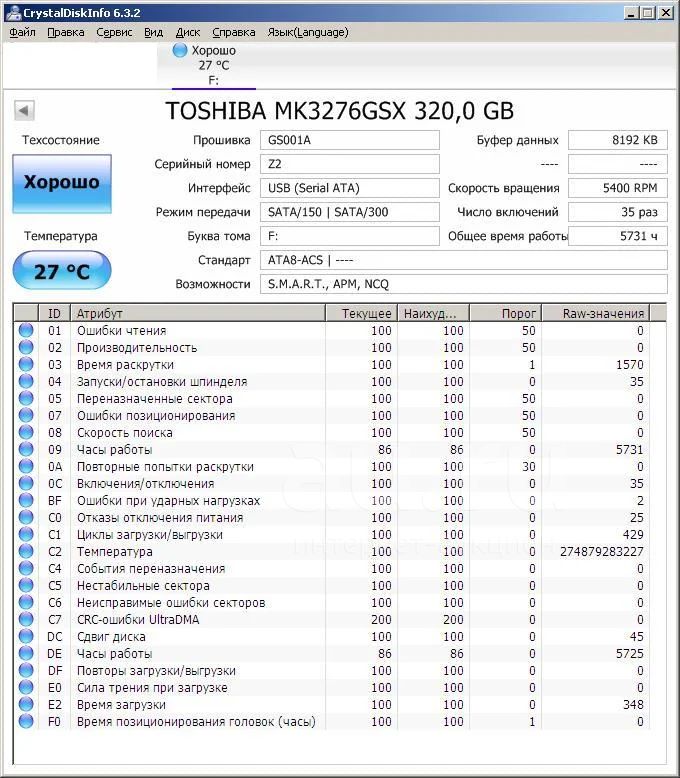Click status icon for Запуски/остановки шпинделя row
Screen dimensions: 680x778
tap(26, 381)
